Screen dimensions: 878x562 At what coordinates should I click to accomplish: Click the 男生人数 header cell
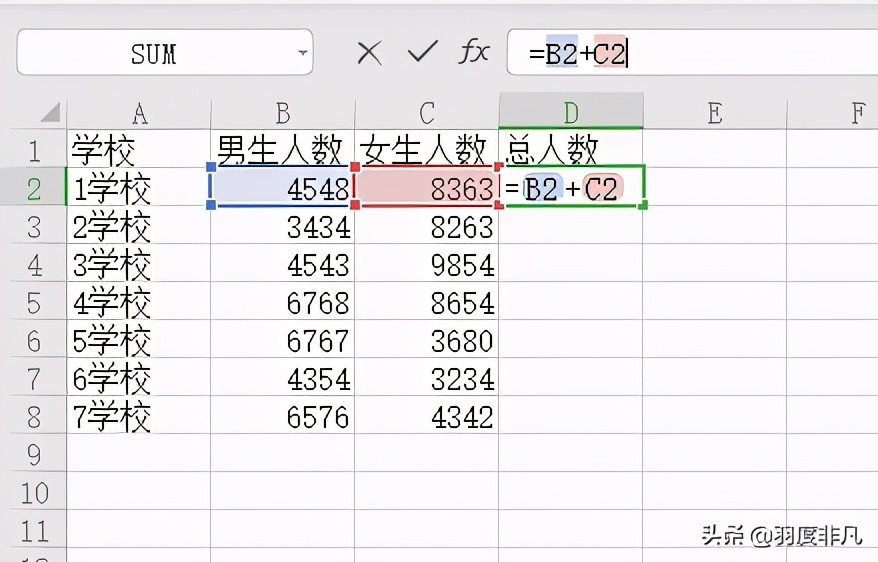pyautogui.click(x=283, y=149)
